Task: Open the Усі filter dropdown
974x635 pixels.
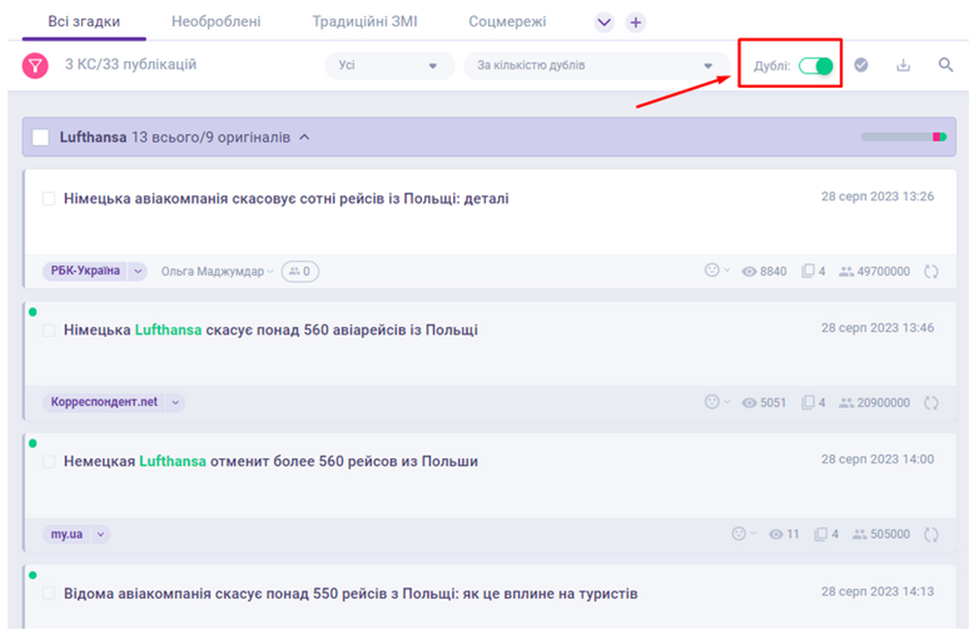Action: 388,66
